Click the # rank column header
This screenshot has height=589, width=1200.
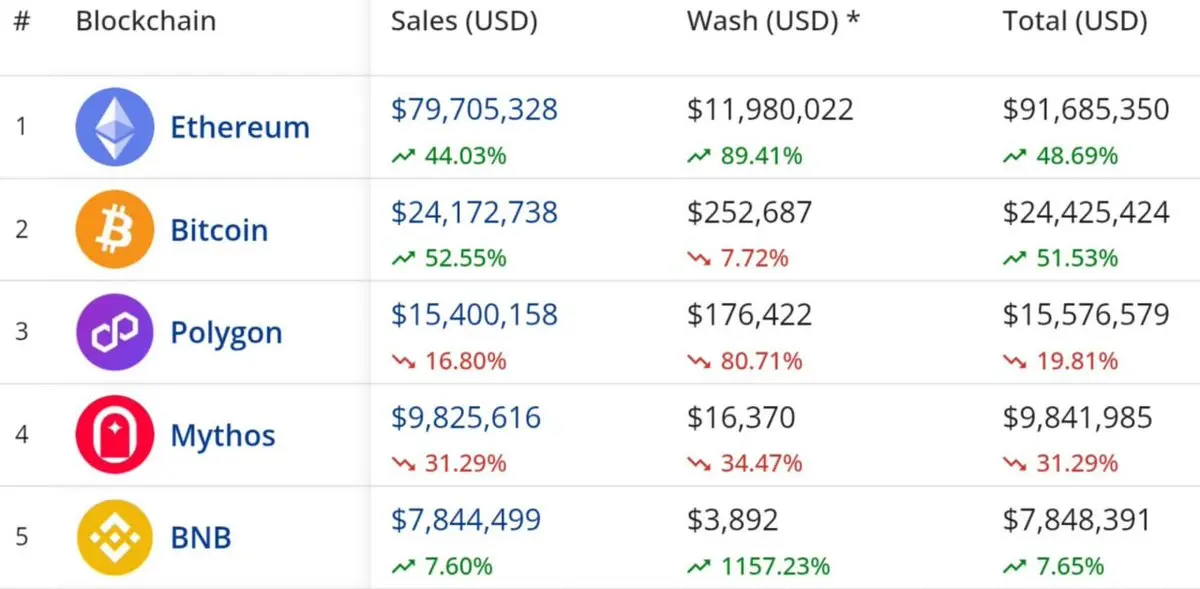22,21
